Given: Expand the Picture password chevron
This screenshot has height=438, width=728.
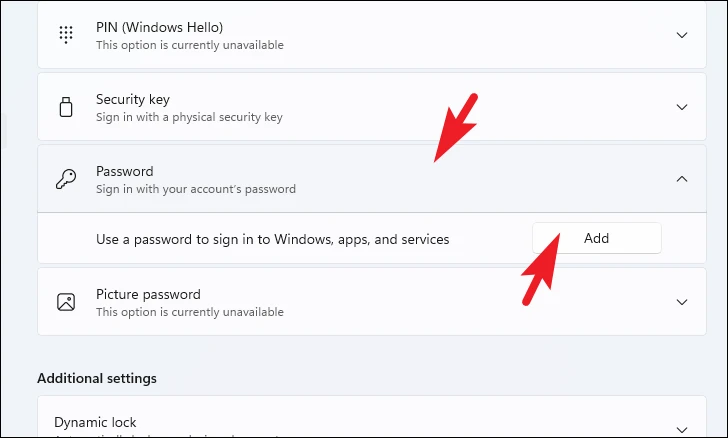Looking at the screenshot, I should 682,302.
